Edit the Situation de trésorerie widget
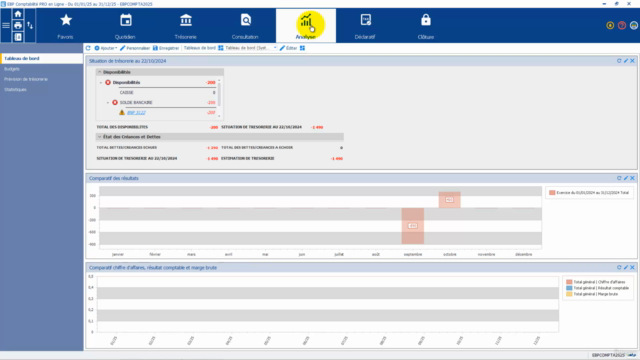The width and height of the screenshot is (640, 360). point(626,61)
